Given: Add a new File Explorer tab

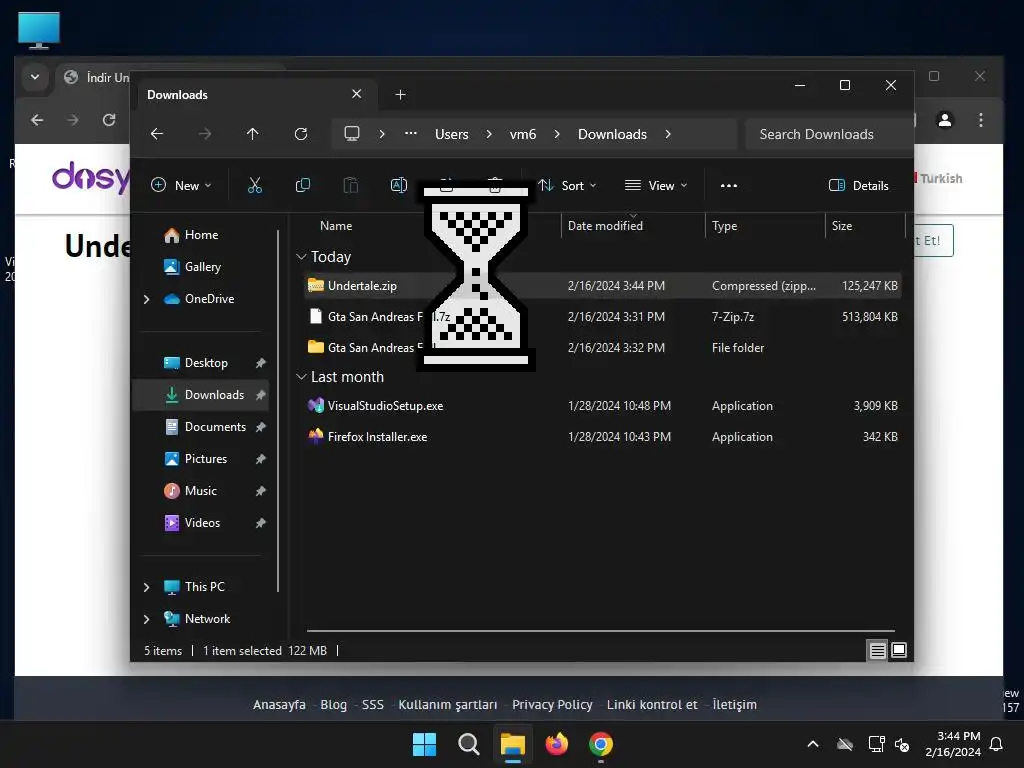Looking at the screenshot, I should pyautogui.click(x=400, y=95).
